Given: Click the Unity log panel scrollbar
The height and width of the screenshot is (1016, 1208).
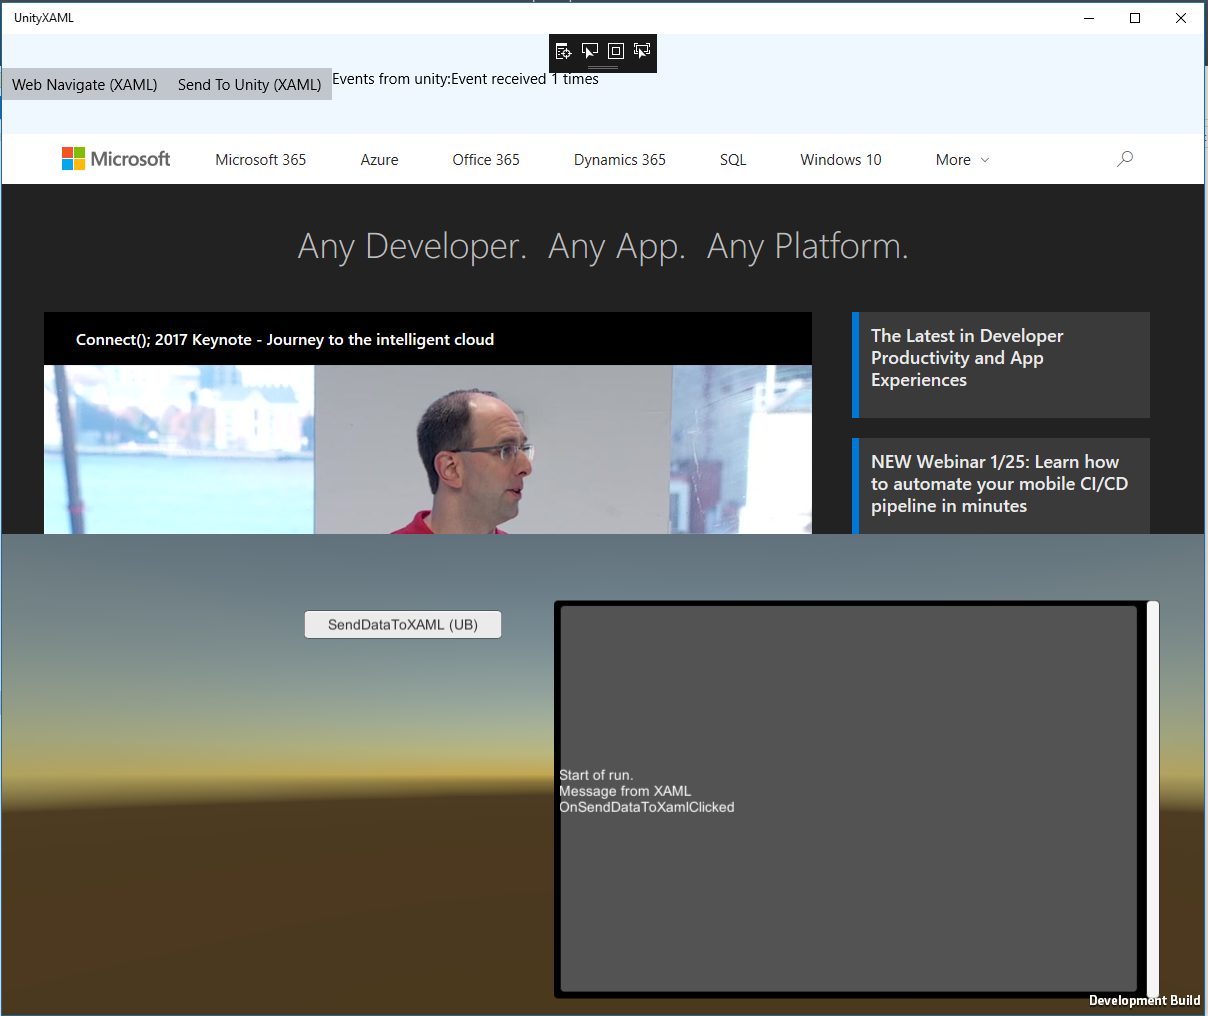Looking at the screenshot, I should coord(1153,798).
